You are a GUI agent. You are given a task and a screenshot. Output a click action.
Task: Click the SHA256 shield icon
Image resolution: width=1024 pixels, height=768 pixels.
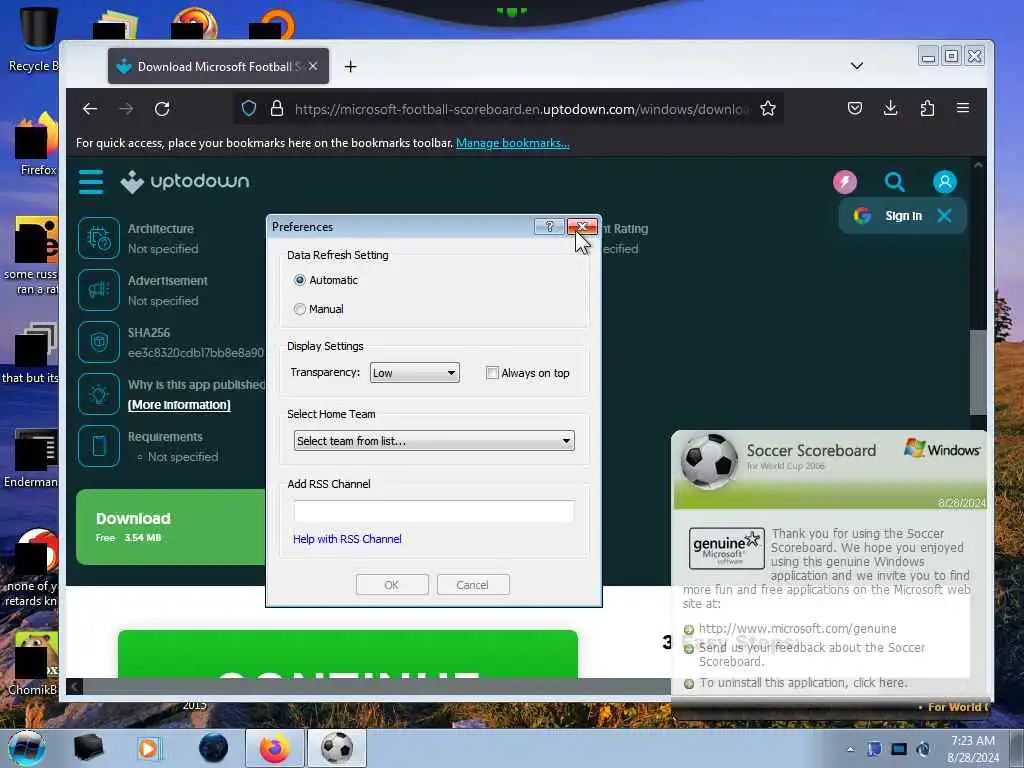[99, 342]
